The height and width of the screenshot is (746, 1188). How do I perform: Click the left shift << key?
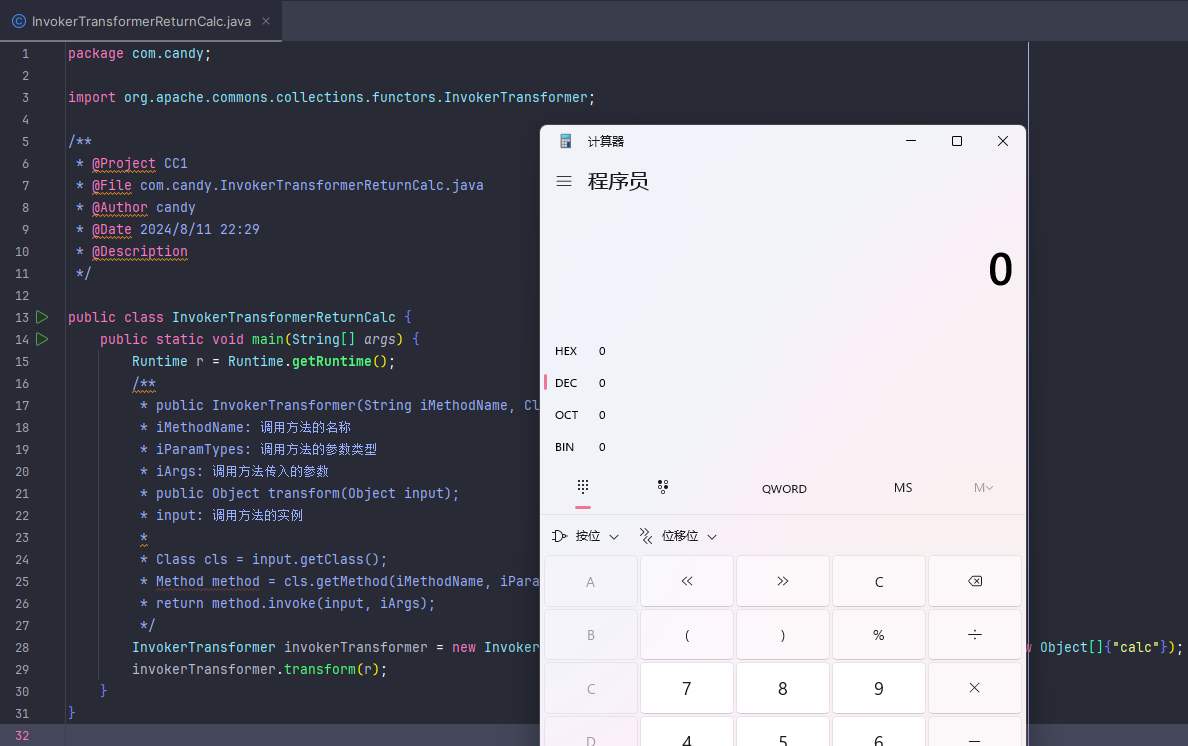(x=686, y=581)
